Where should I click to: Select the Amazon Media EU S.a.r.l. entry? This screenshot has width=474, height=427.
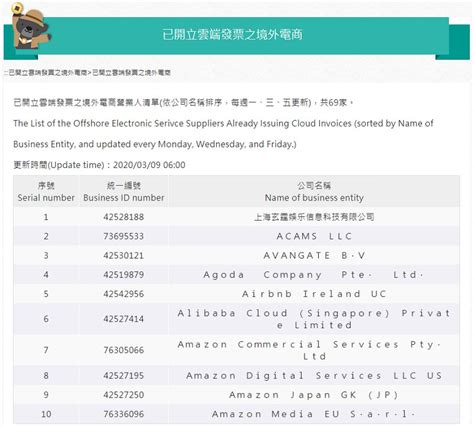[314, 414]
